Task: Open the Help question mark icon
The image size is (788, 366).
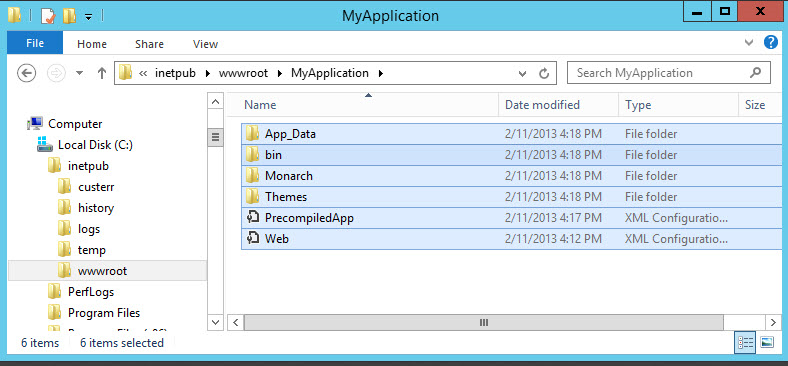Action: [771, 42]
